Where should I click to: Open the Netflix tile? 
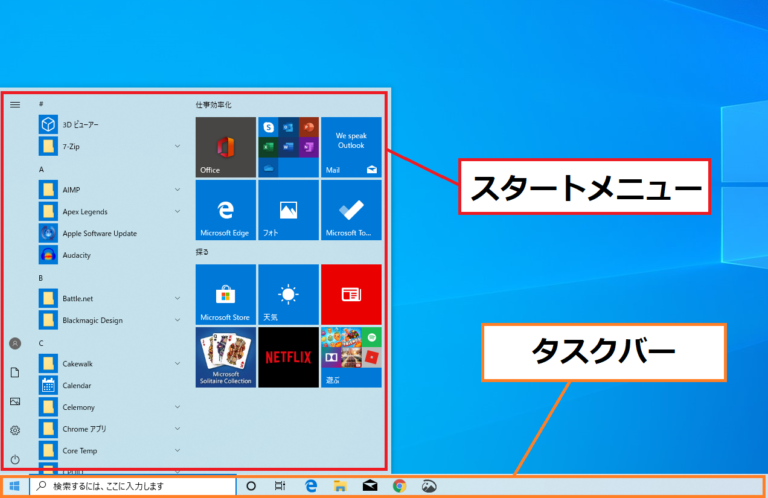tap(288, 357)
